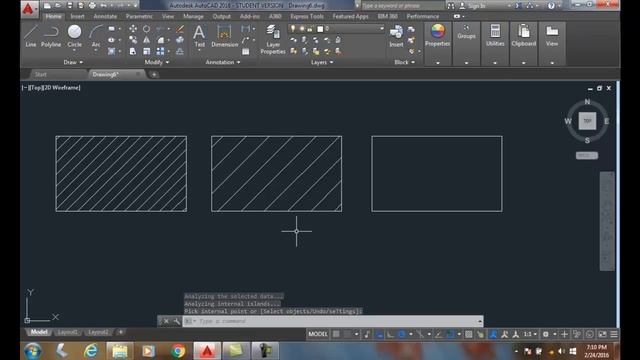Click Make Current layer icon
Screen dimensions: 640x360
coord(338,40)
